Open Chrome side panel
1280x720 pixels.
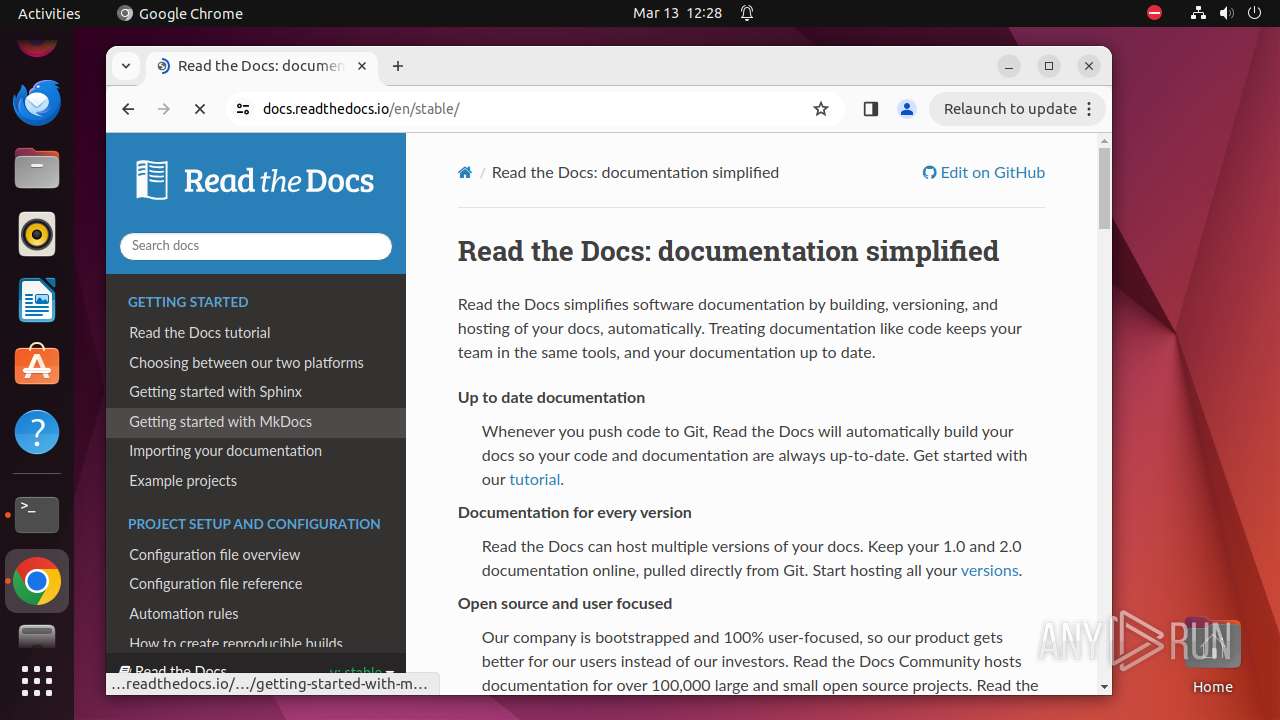pos(870,109)
